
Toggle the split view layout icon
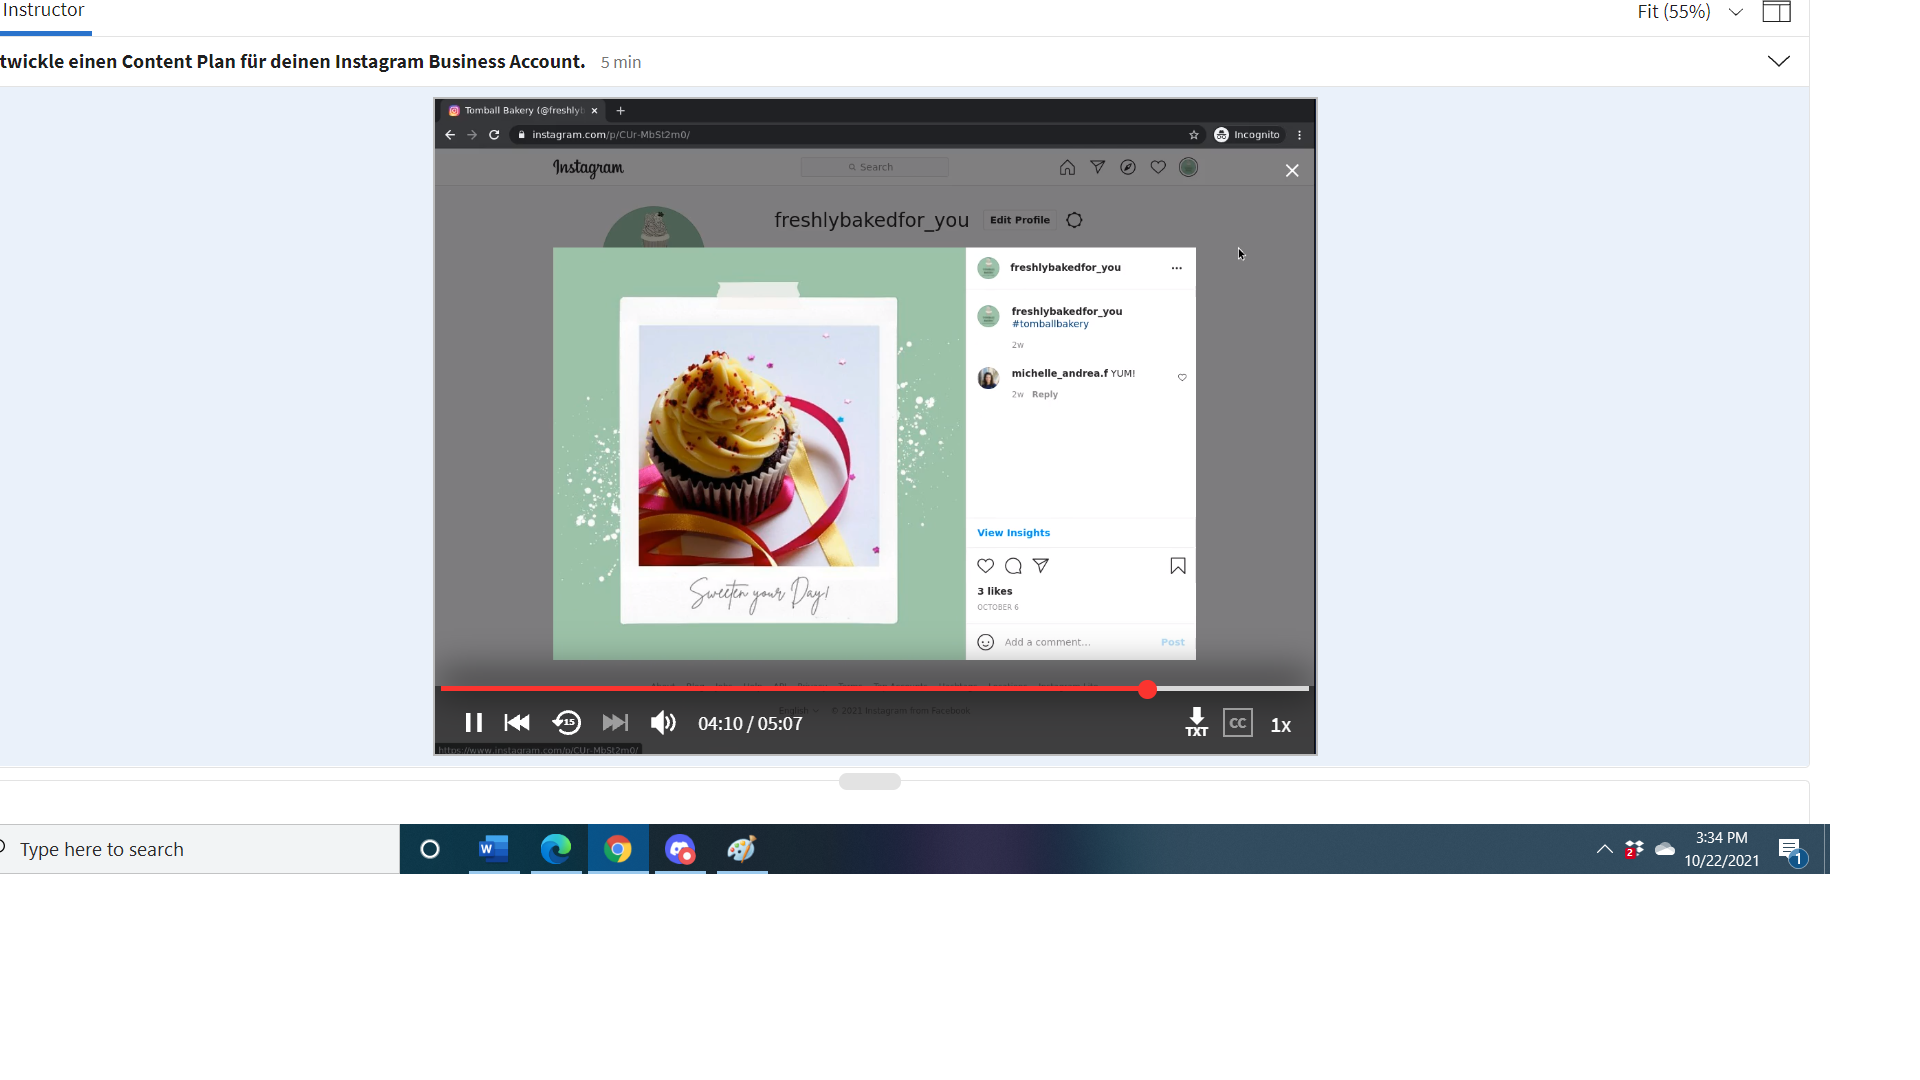pyautogui.click(x=1776, y=12)
